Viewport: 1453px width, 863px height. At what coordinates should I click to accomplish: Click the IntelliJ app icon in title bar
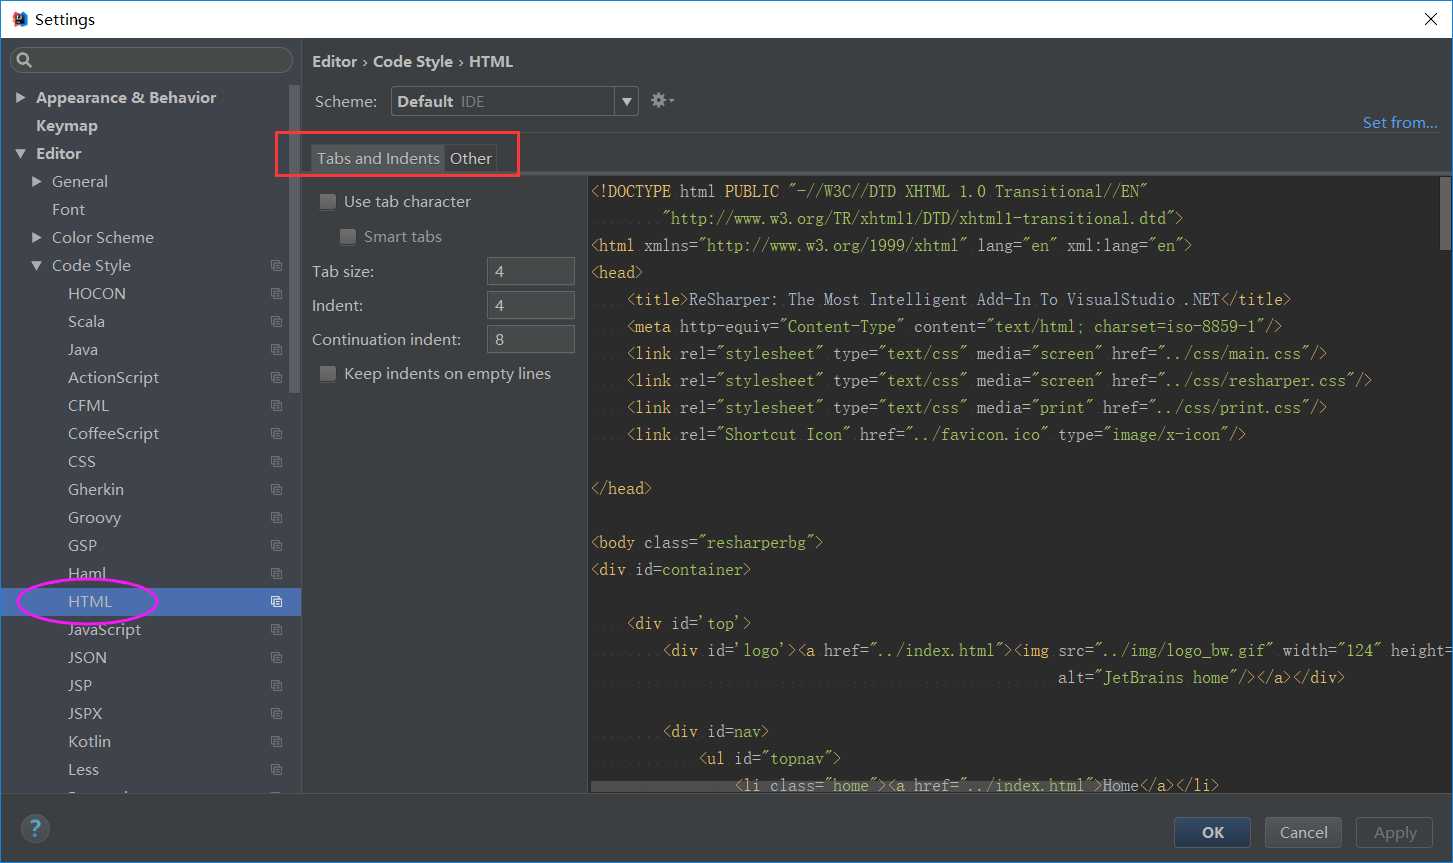point(19,19)
